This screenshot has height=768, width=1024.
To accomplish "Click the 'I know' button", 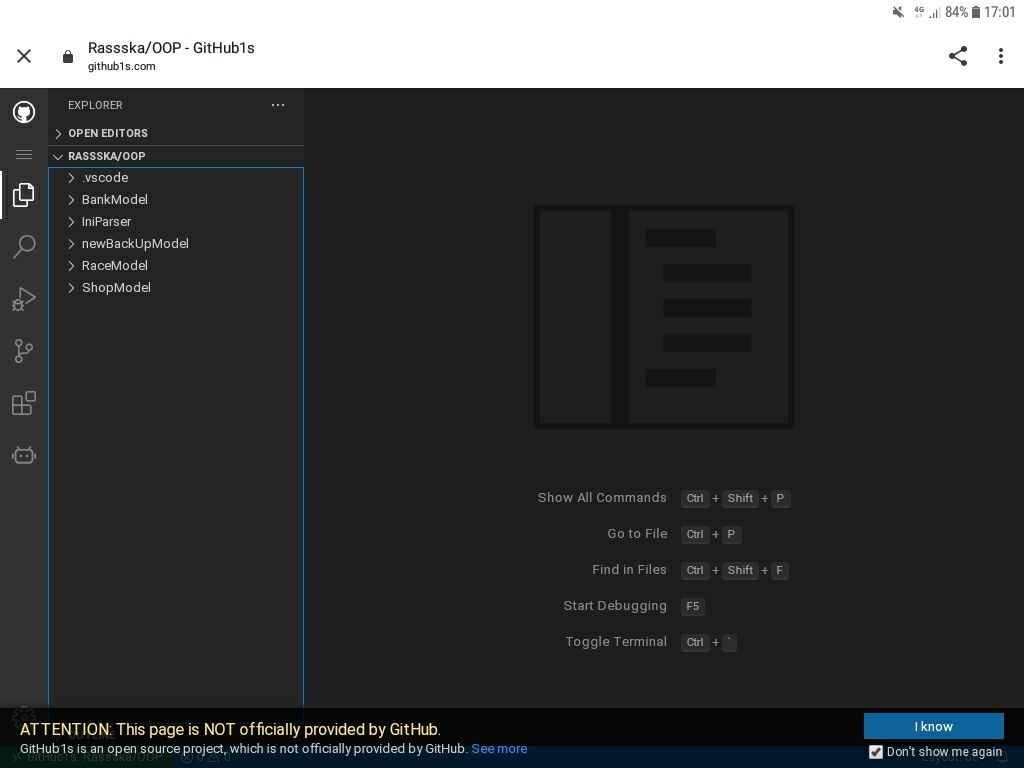I will 933,726.
